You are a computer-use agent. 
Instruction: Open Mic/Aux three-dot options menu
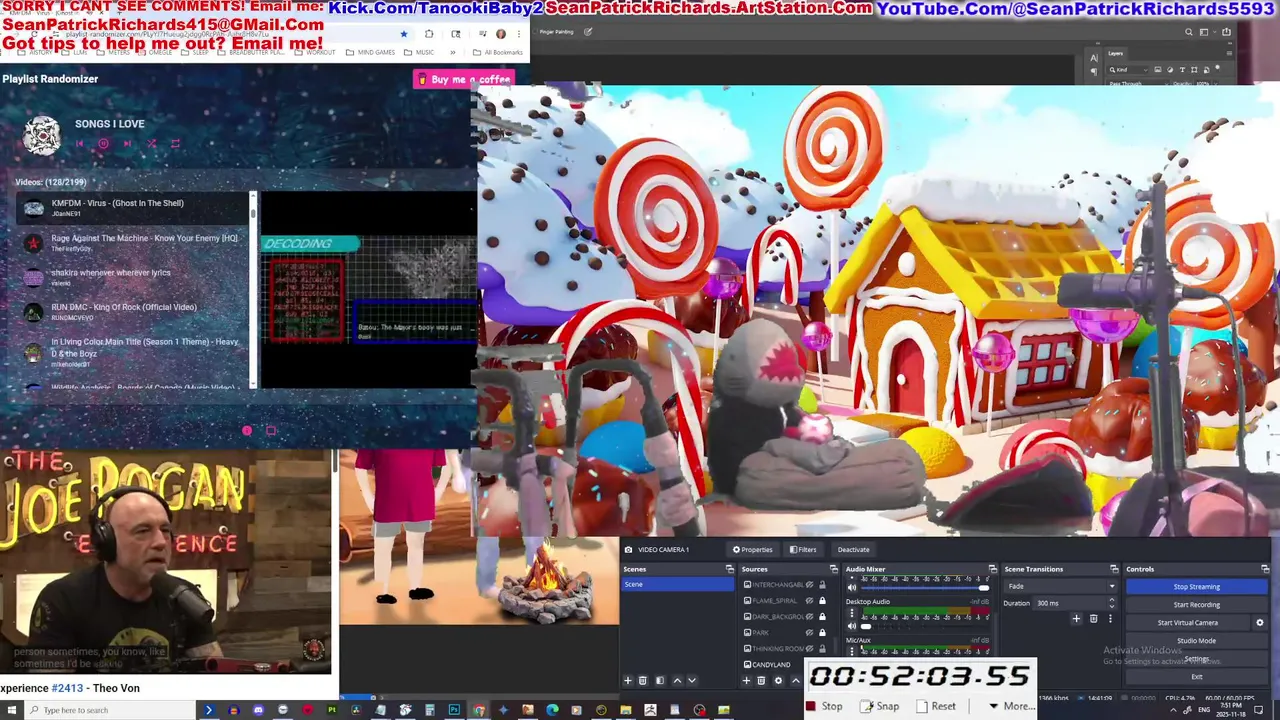coord(852,651)
